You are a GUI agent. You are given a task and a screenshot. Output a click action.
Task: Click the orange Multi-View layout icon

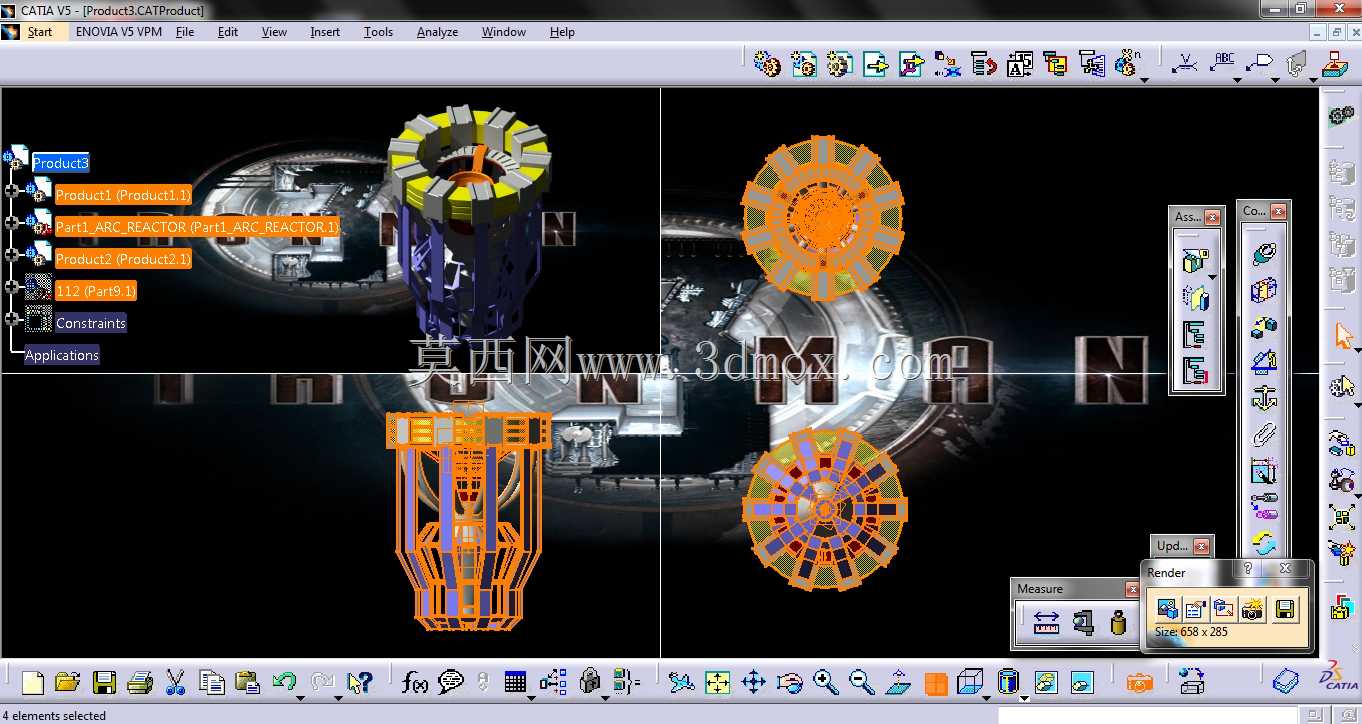tap(935, 683)
